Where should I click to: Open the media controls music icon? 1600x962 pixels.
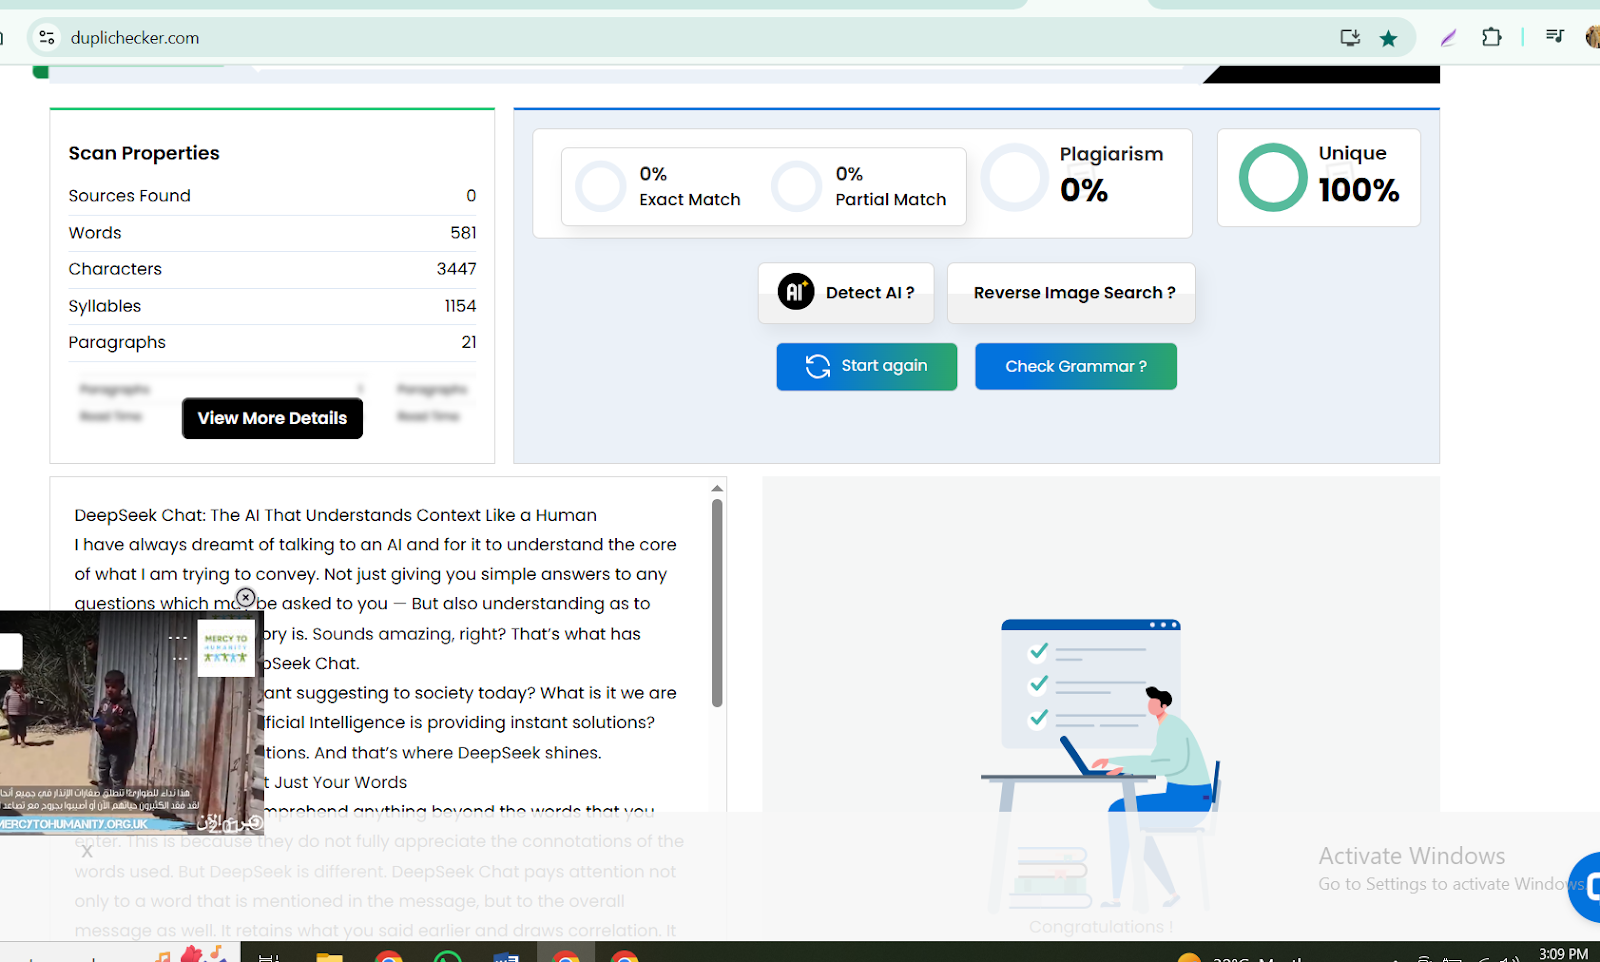click(1554, 36)
